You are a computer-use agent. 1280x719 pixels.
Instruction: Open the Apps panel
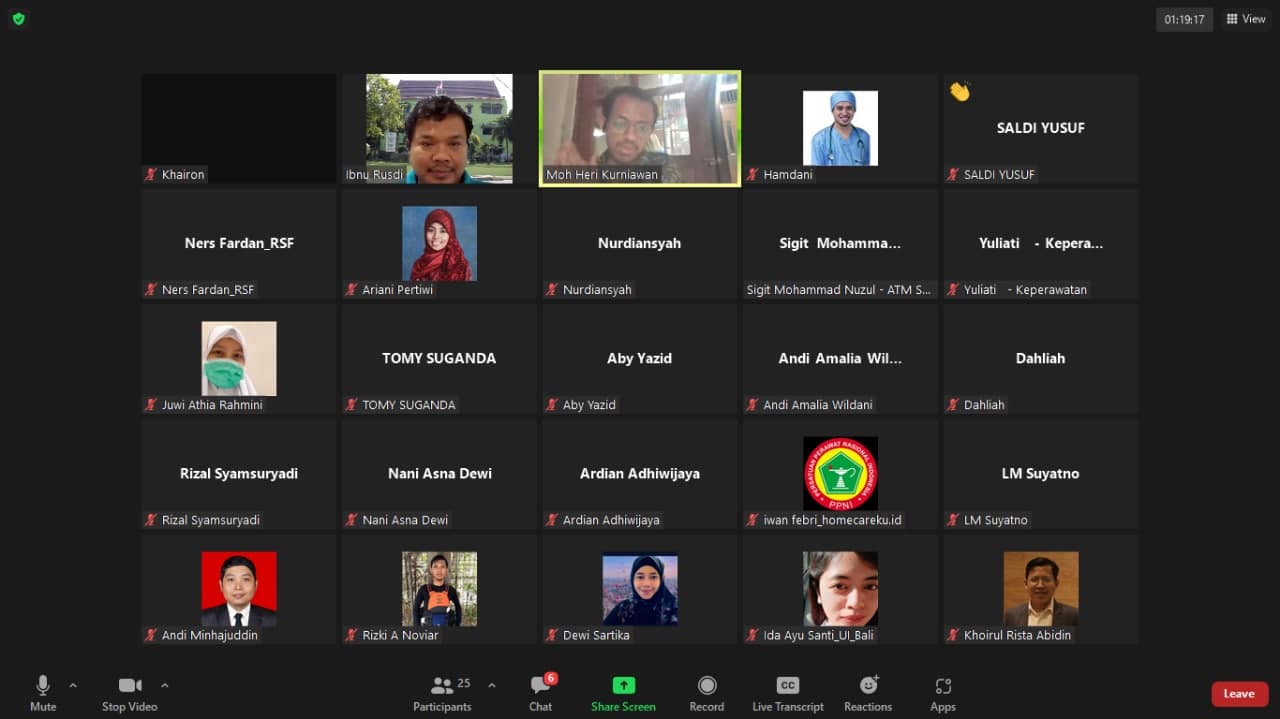pyautogui.click(x=943, y=694)
